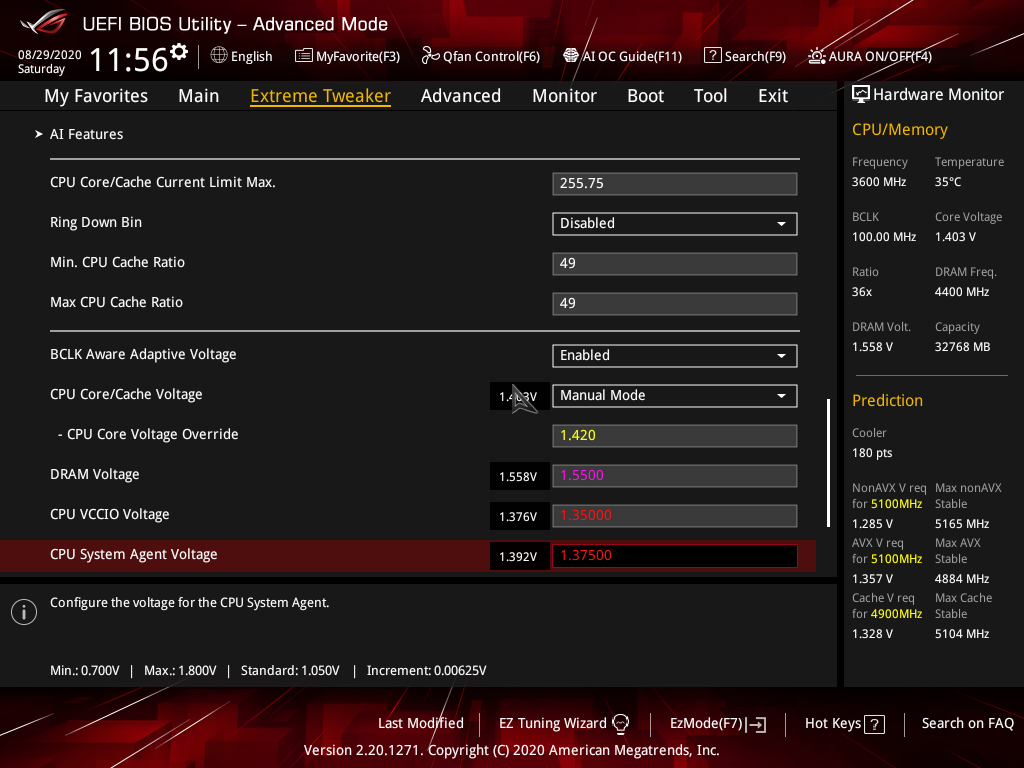Click the English language globe icon
The image size is (1024, 768).
pos(219,56)
